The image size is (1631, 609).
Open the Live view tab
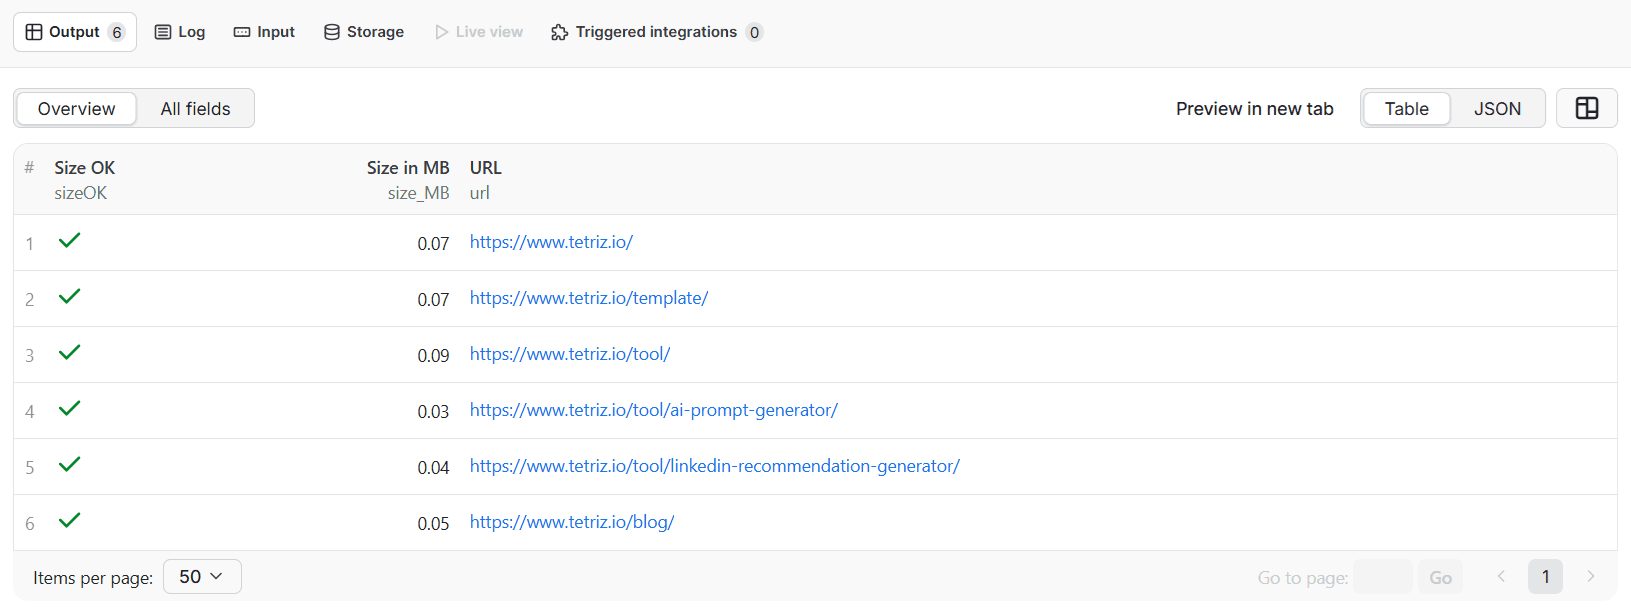[x=479, y=32]
